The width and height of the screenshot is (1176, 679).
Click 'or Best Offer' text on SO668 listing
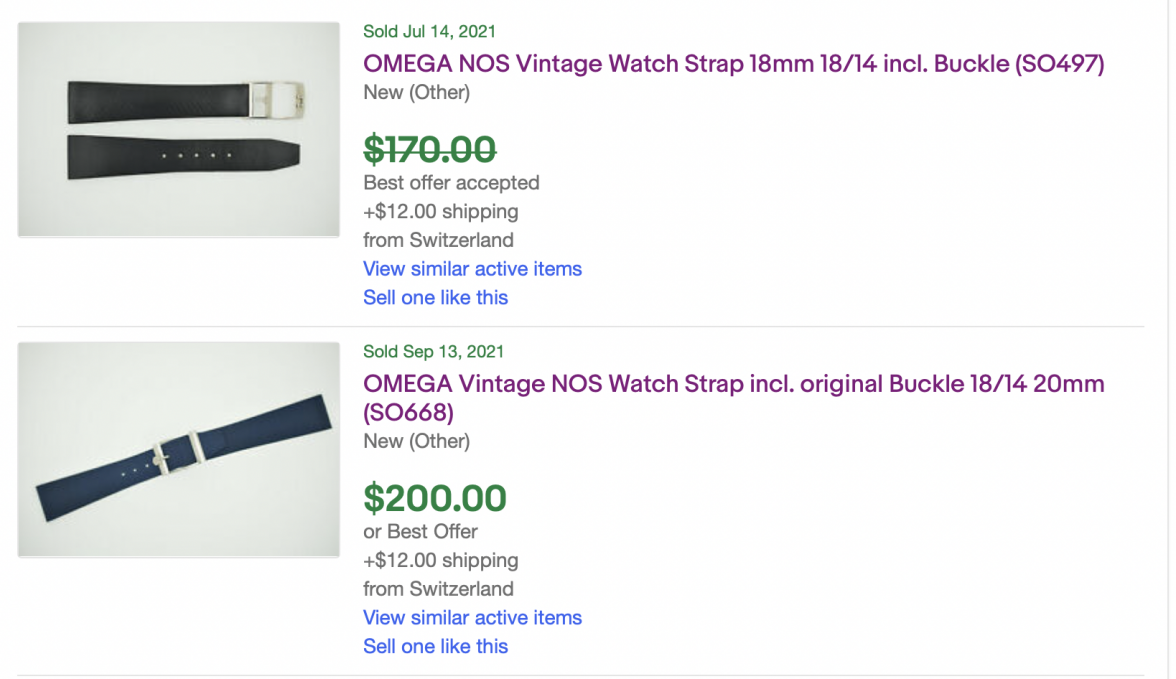(420, 532)
